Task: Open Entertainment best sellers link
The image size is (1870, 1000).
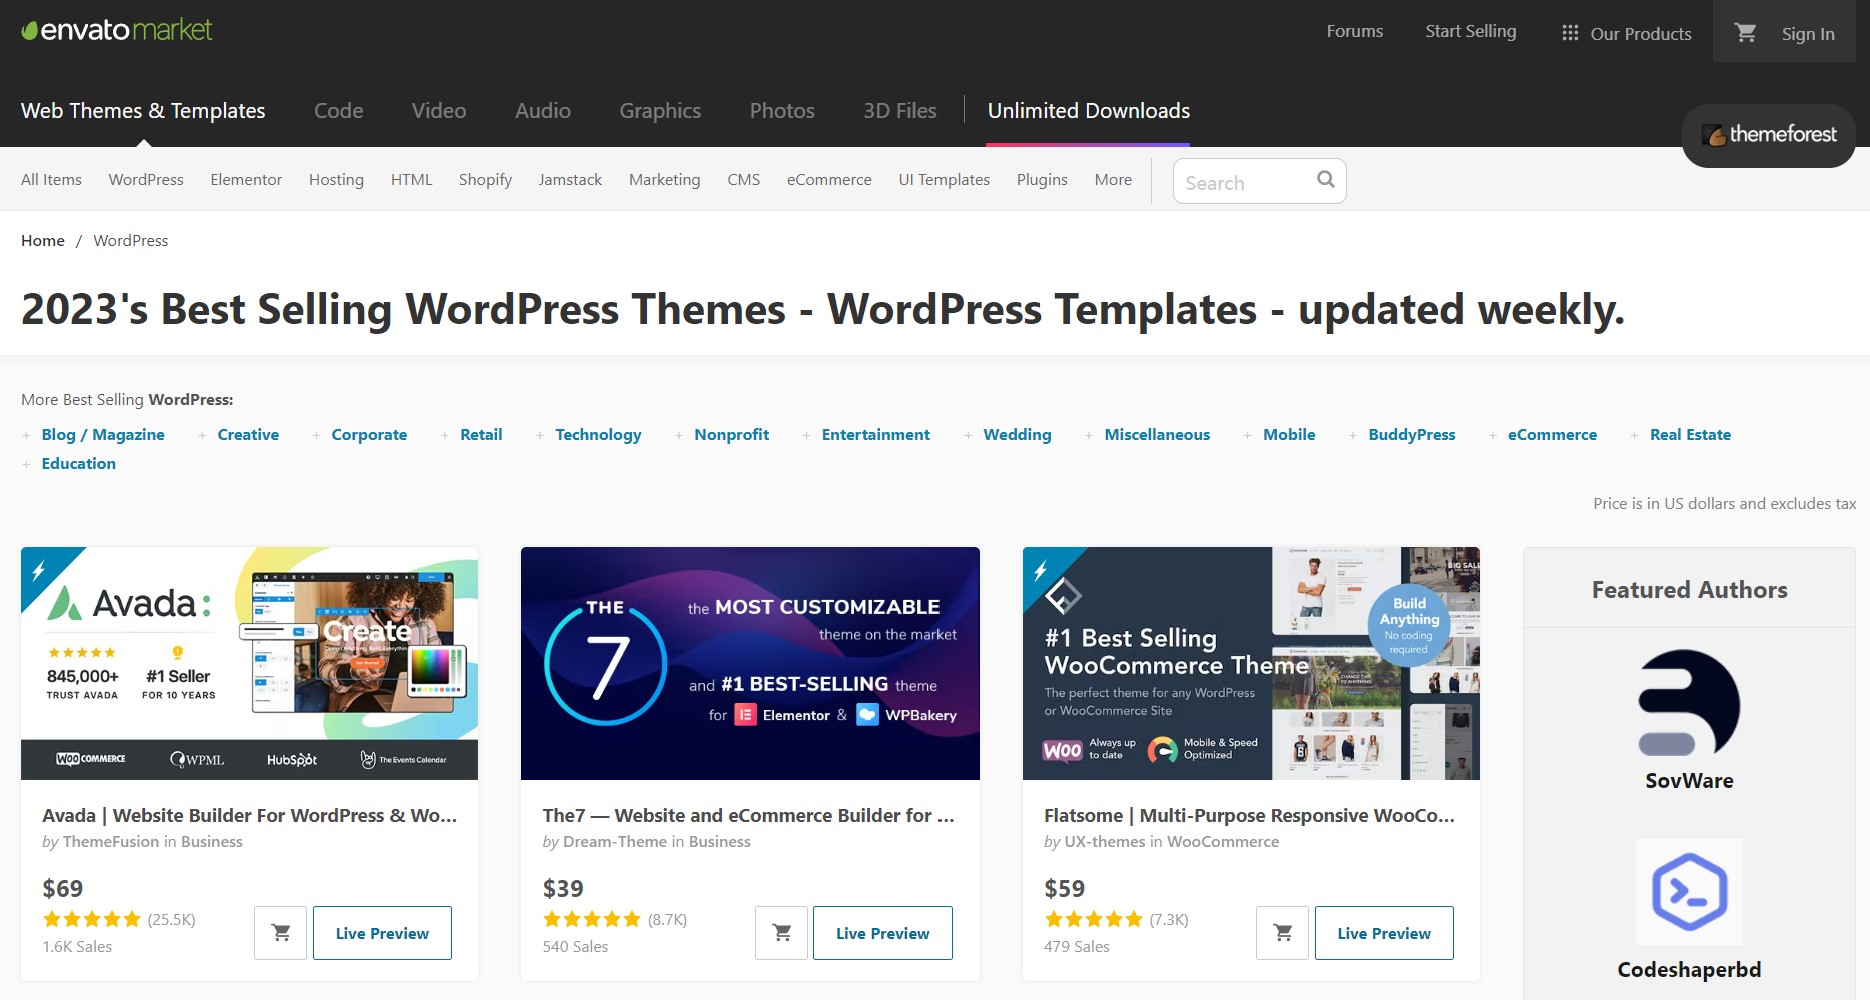Action: [876, 435]
